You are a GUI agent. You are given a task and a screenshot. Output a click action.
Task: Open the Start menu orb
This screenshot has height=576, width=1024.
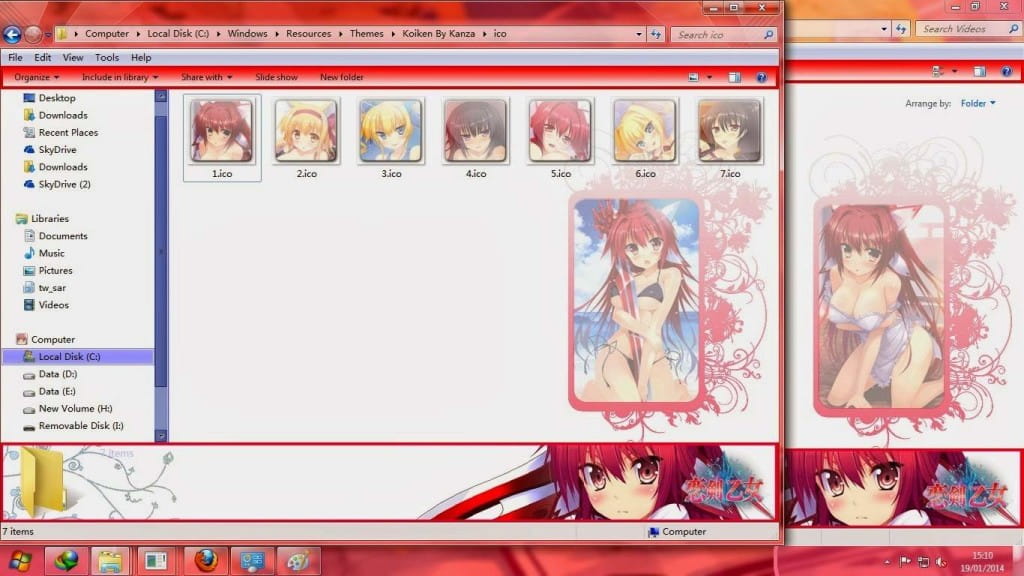[20, 561]
